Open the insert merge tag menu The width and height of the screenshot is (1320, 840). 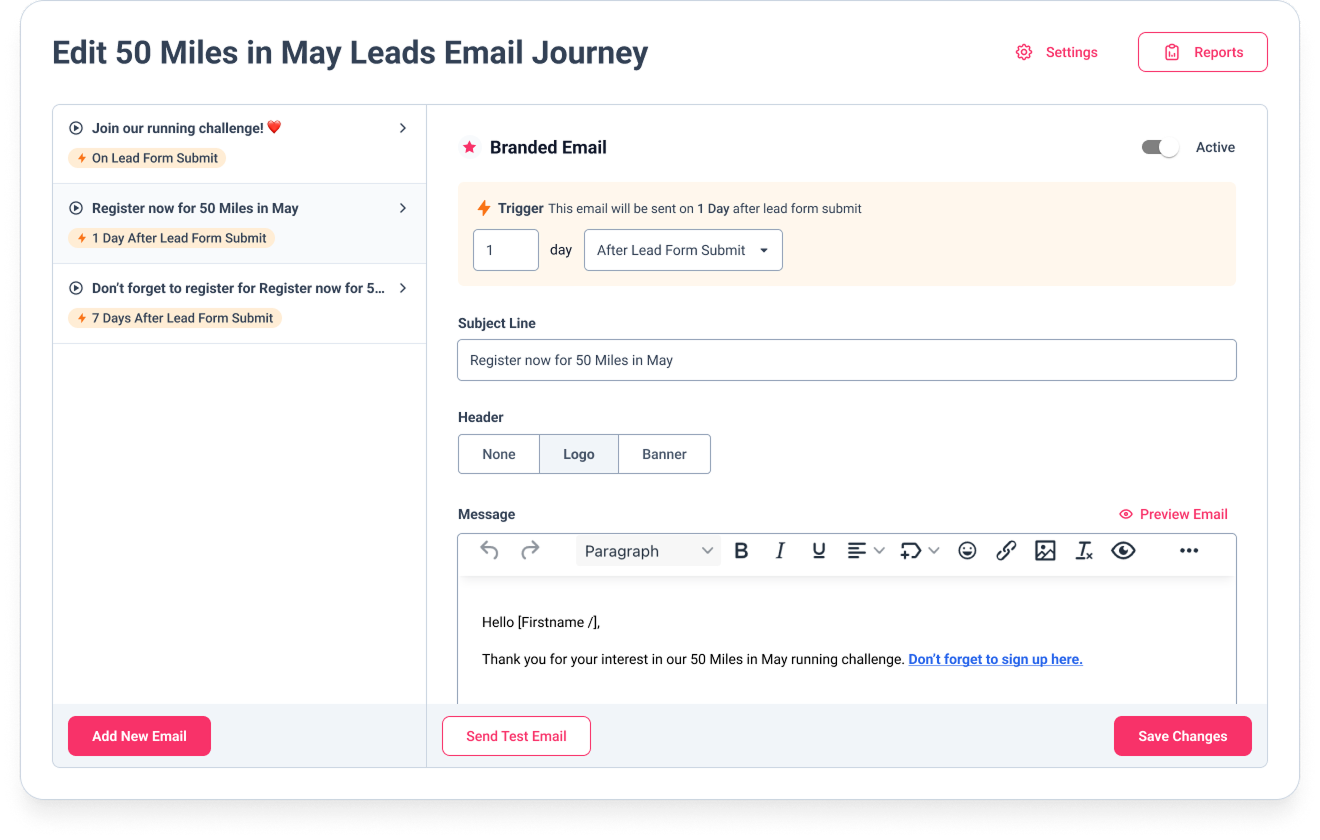coord(919,551)
